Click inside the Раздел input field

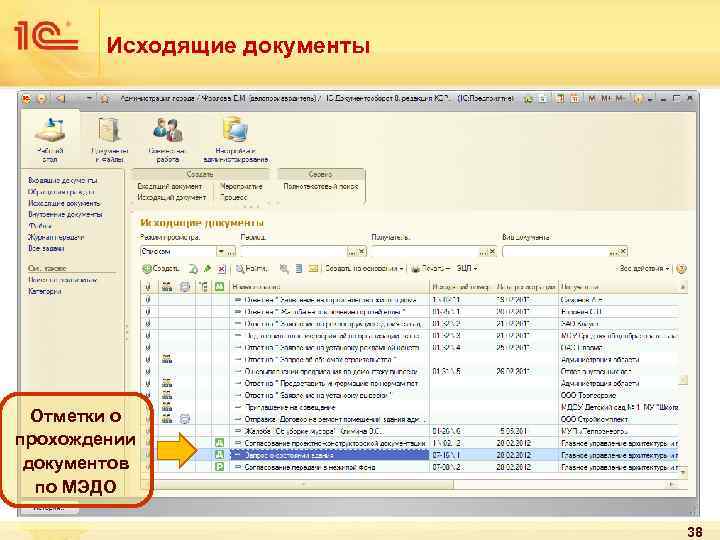[293, 252]
